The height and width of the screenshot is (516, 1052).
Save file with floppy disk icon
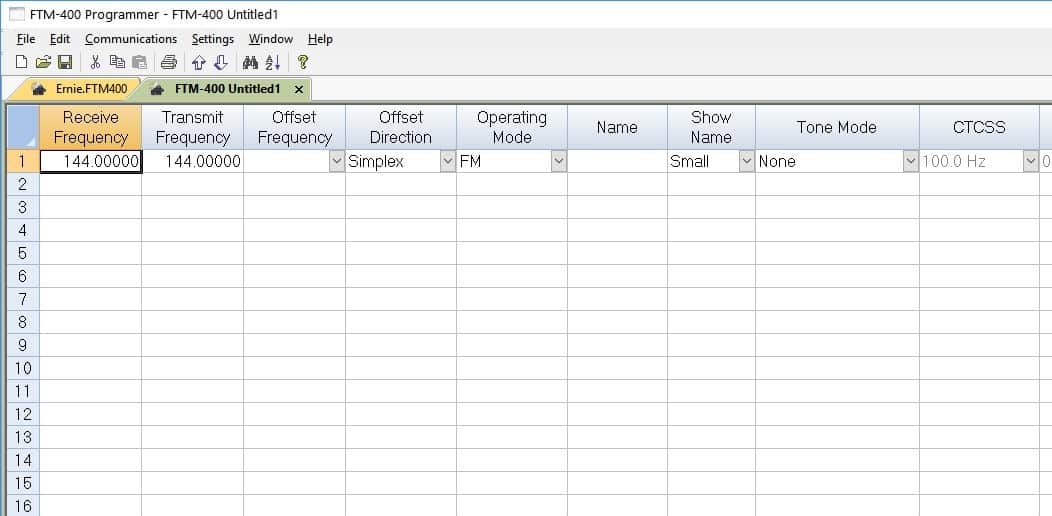[x=65, y=62]
